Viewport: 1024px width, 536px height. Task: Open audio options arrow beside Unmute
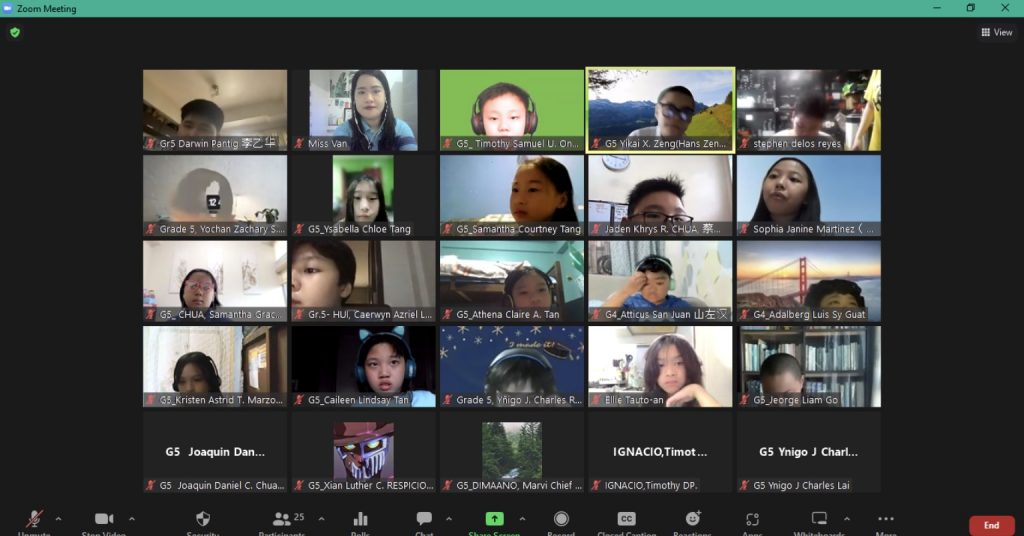pos(59,519)
